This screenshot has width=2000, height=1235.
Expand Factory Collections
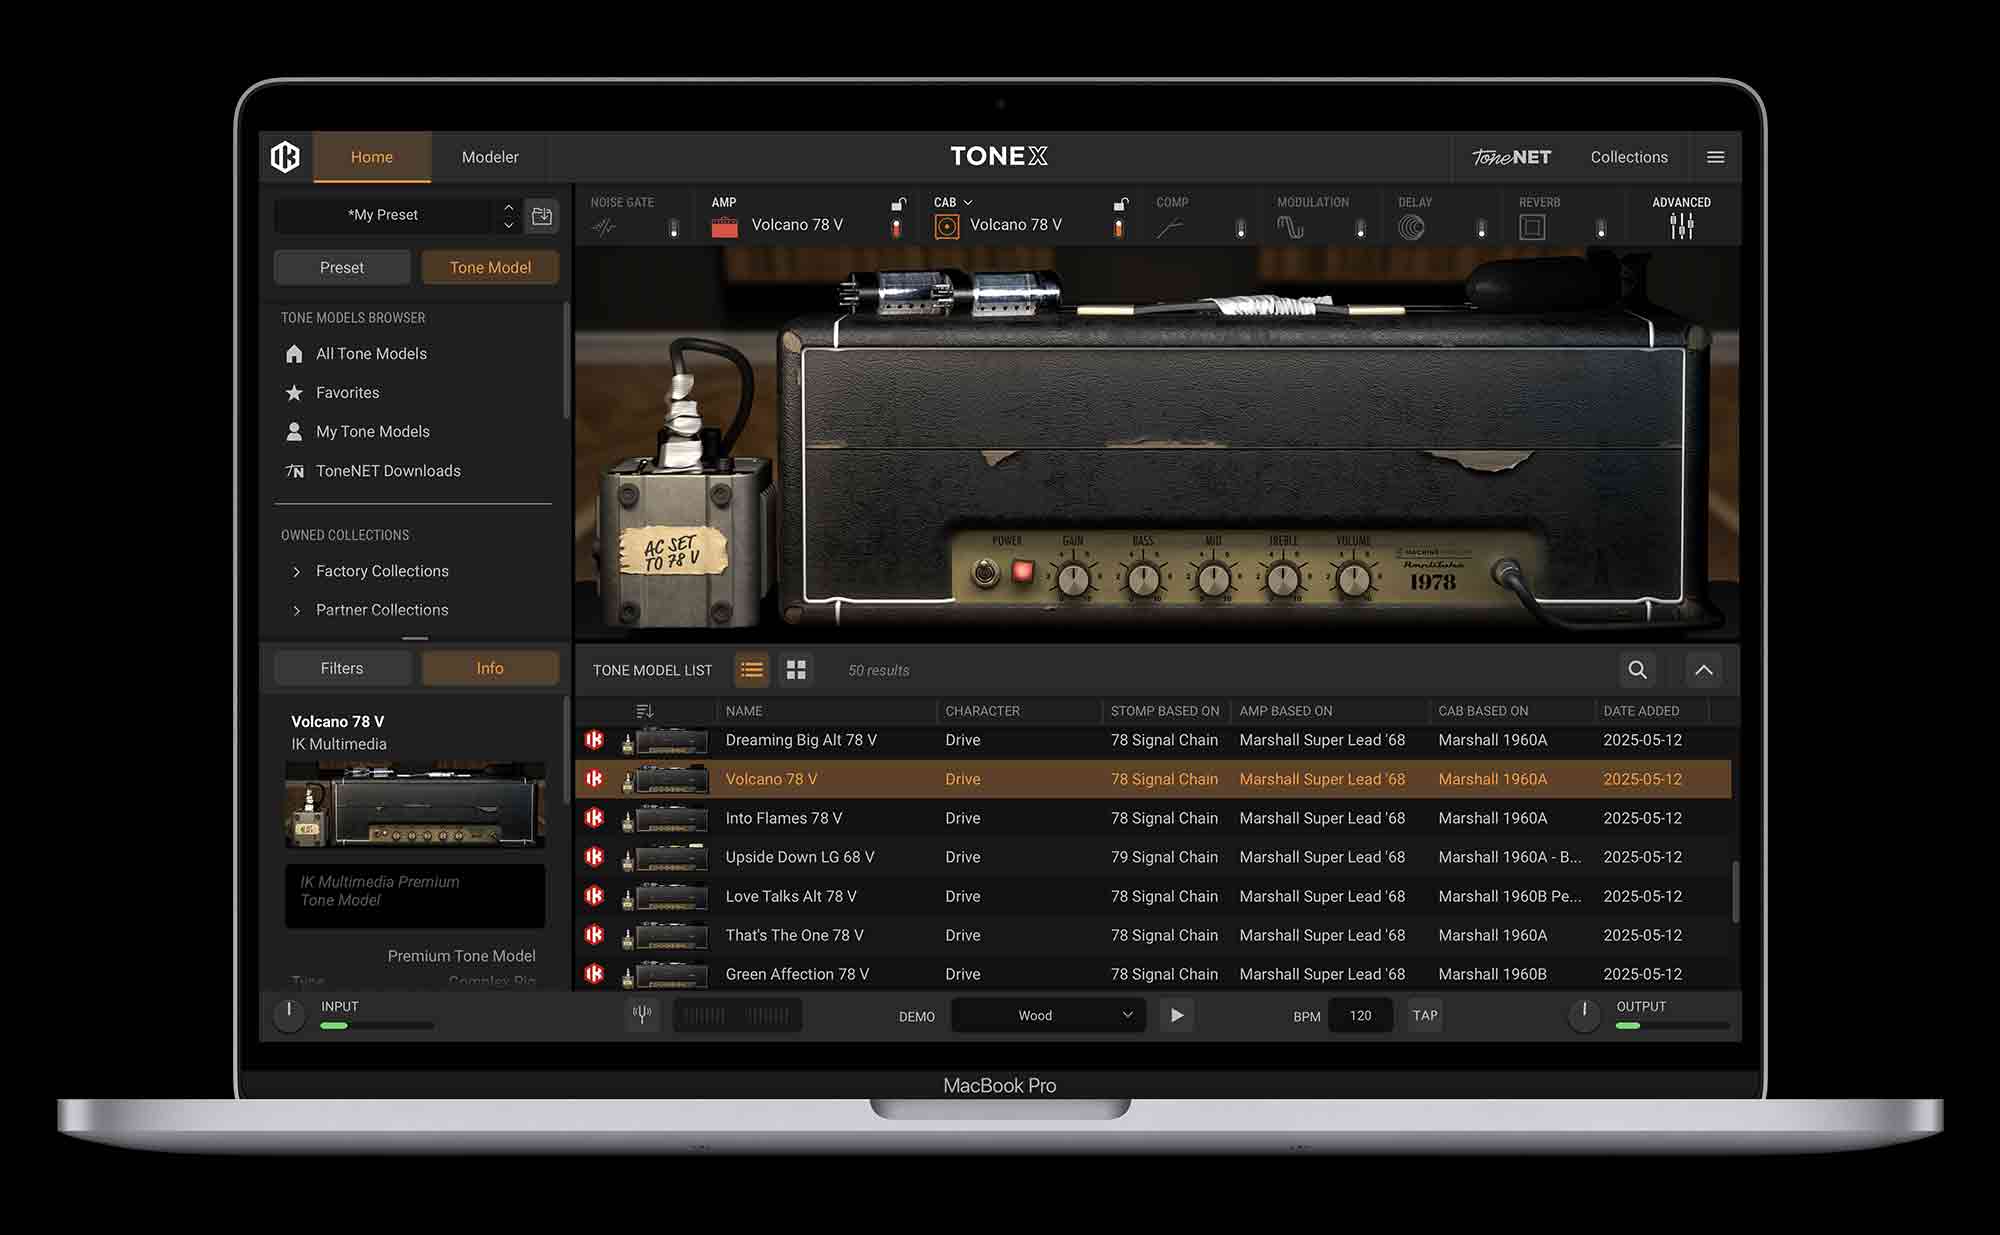click(x=296, y=572)
